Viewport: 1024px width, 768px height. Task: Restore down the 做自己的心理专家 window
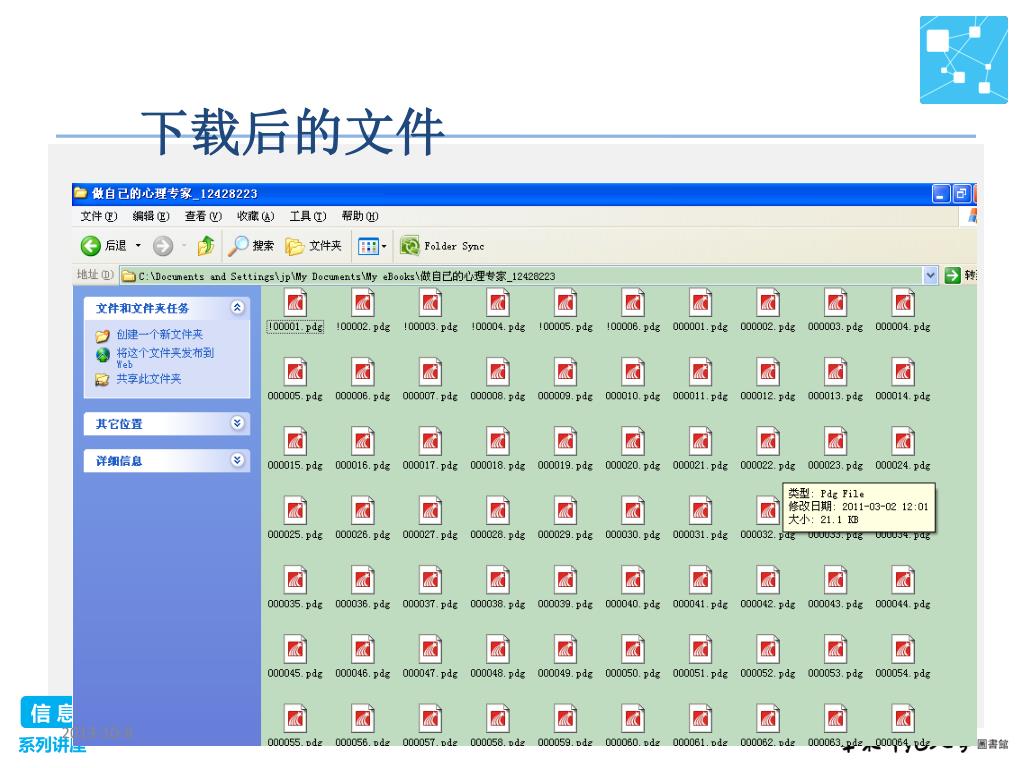click(961, 194)
